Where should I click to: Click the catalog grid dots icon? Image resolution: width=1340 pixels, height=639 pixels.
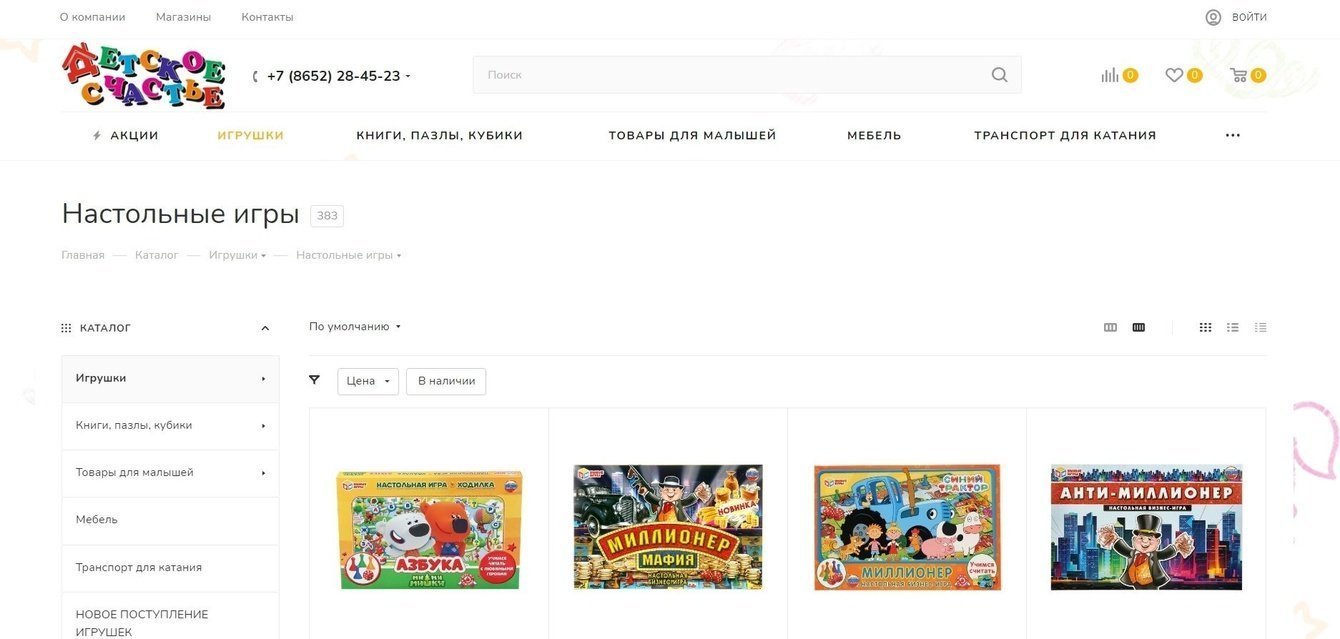tap(66, 328)
